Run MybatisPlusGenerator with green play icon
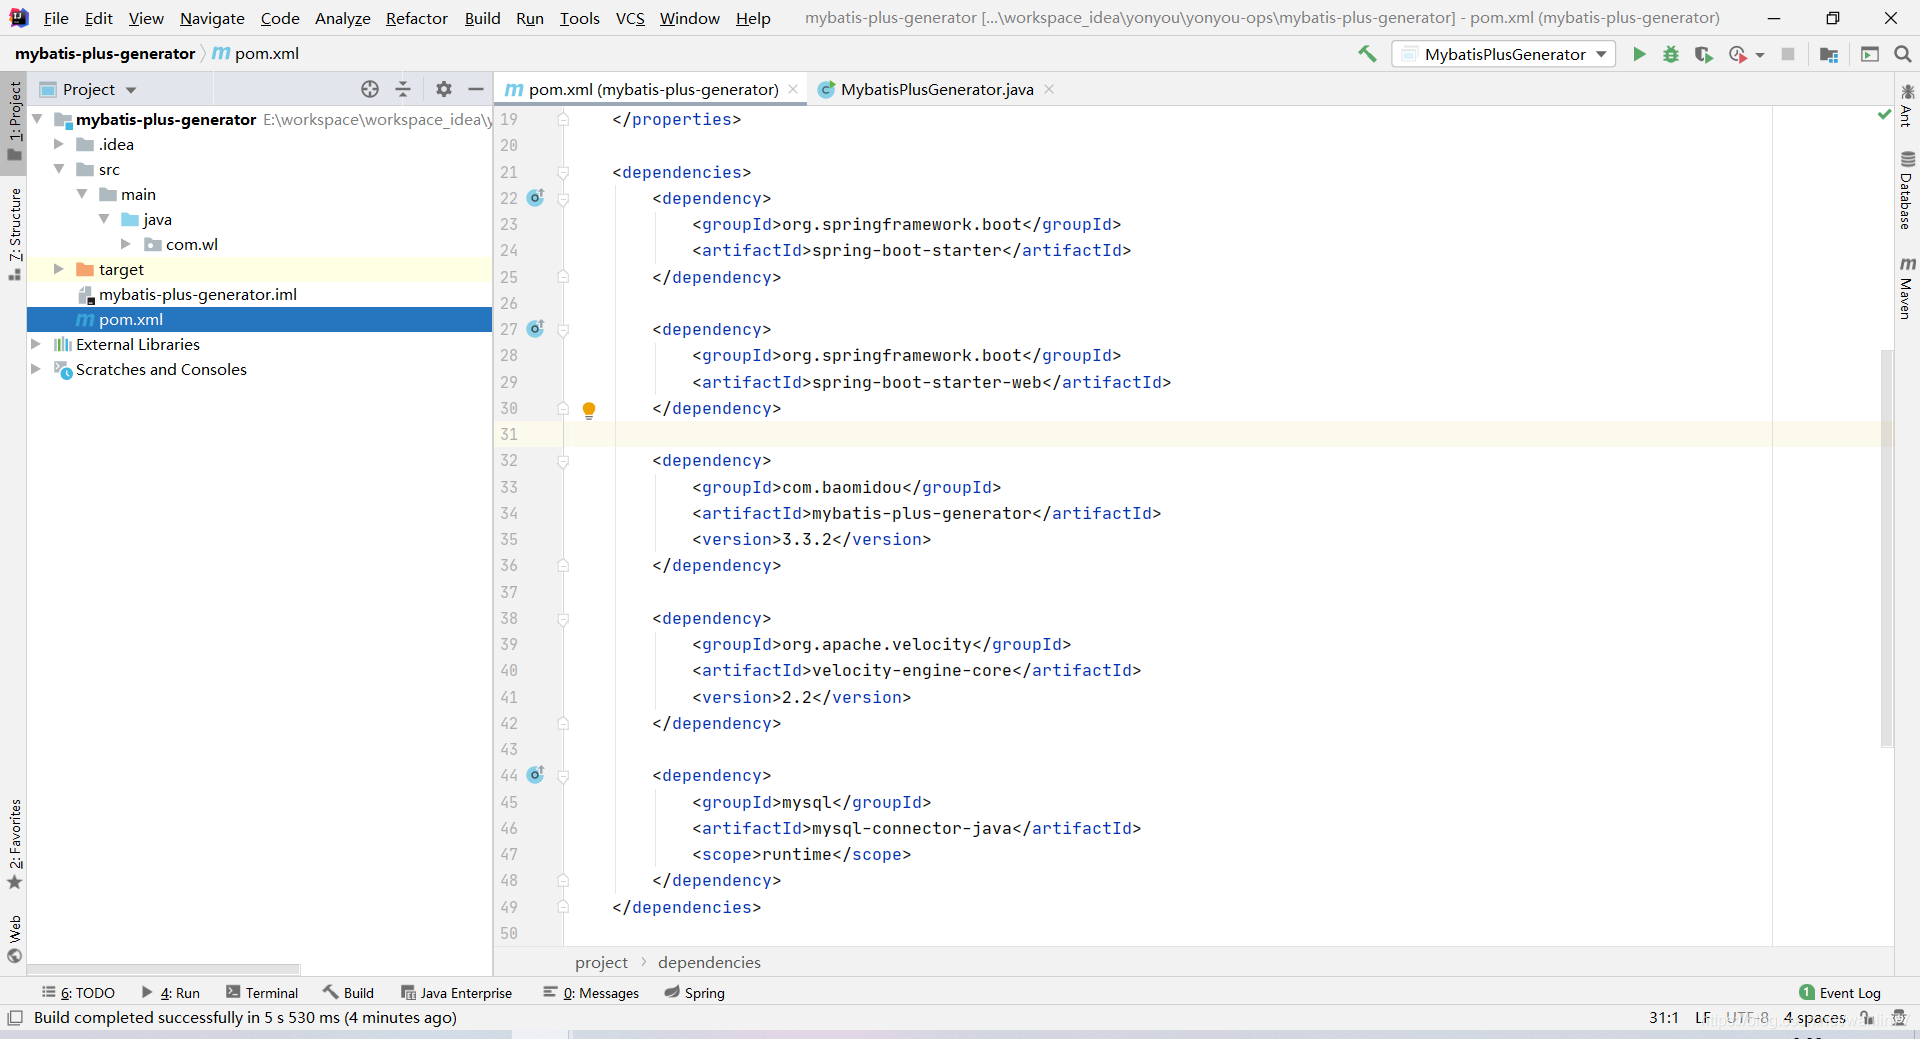1920x1039 pixels. [x=1639, y=54]
